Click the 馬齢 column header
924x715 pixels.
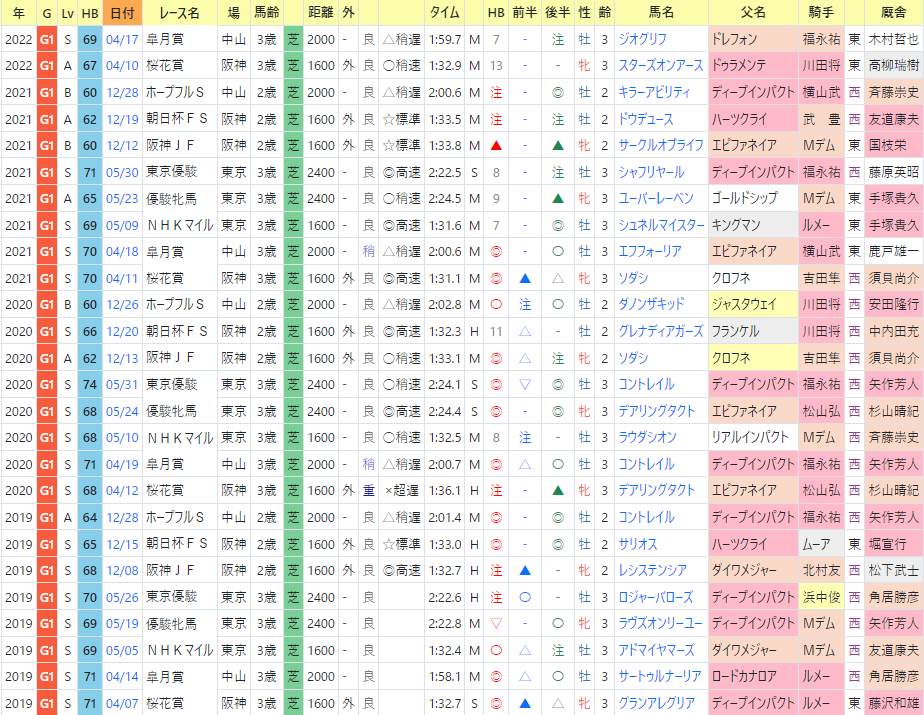coord(266,12)
